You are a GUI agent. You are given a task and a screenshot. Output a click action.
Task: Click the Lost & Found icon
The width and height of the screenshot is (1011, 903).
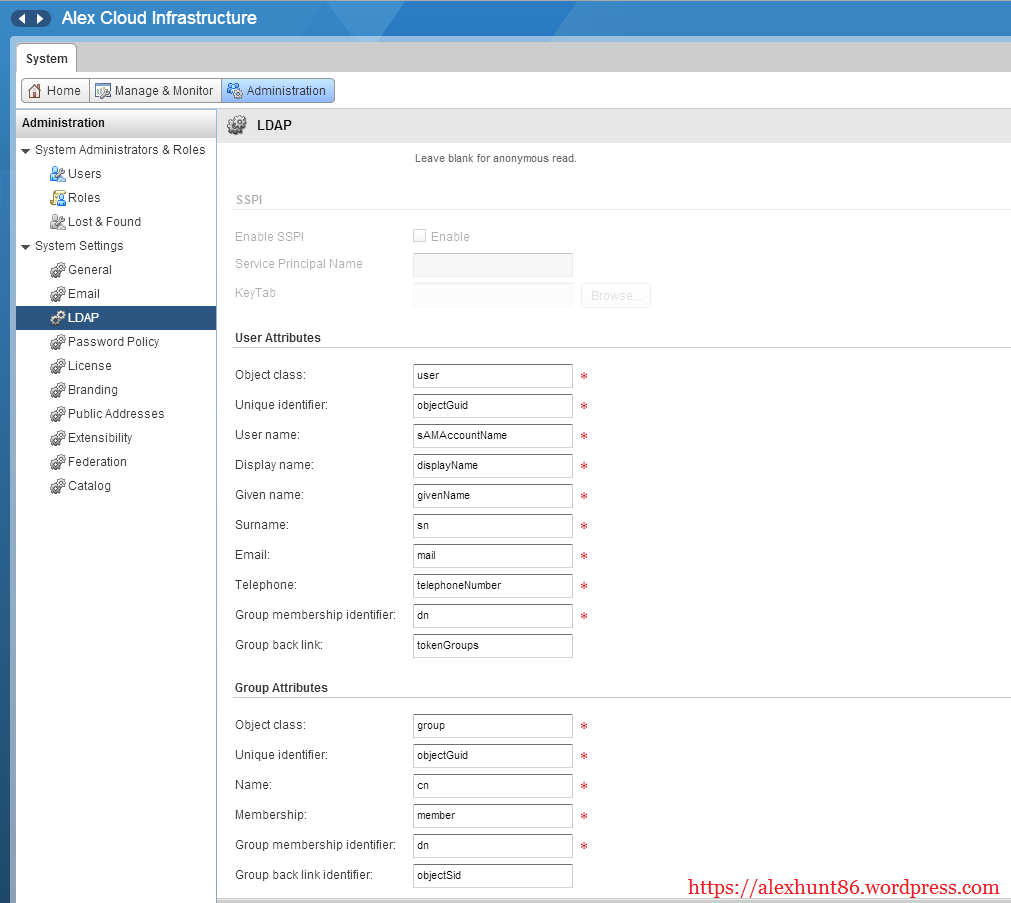click(x=58, y=222)
